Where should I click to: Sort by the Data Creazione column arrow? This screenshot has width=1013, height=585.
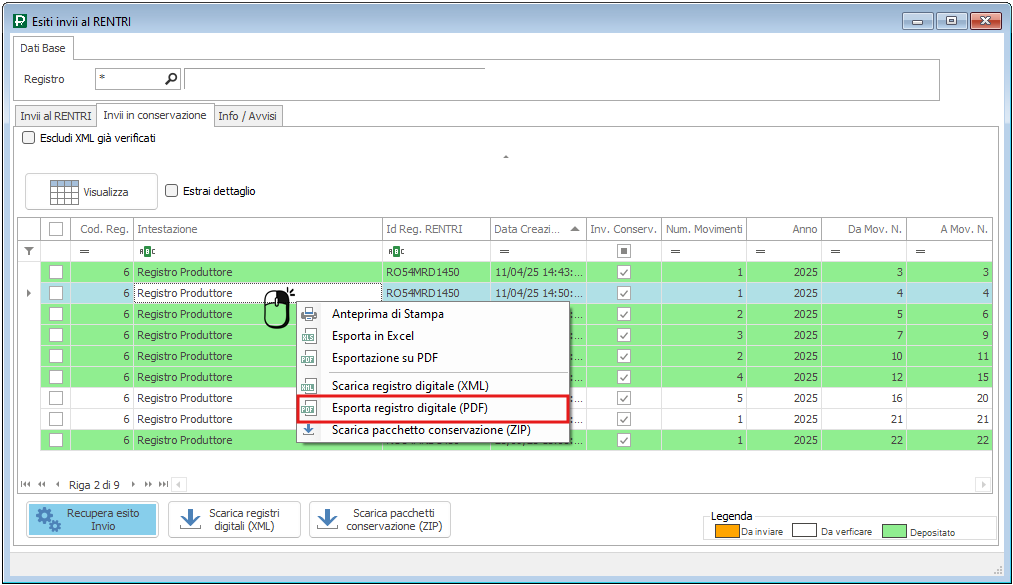pyautogui.click(x=575, y=229)
